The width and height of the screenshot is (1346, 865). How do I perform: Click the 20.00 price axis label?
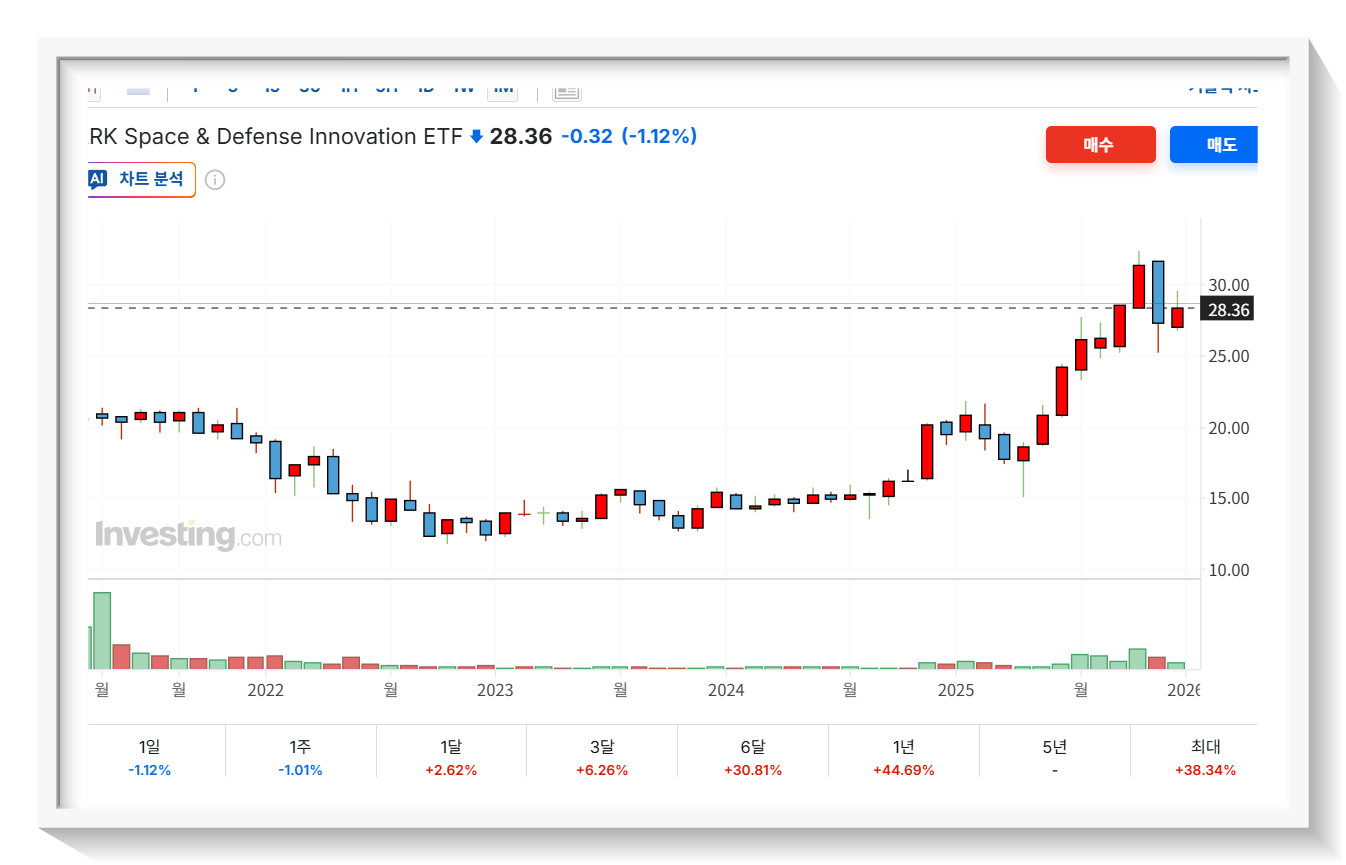(x=1229, y=428)
